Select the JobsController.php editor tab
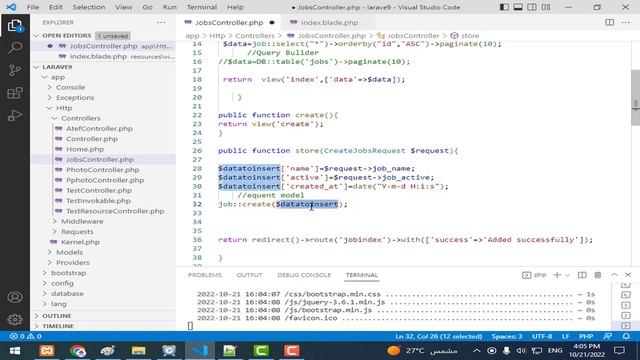Screen dimensions: 640x360 (229, 22)
